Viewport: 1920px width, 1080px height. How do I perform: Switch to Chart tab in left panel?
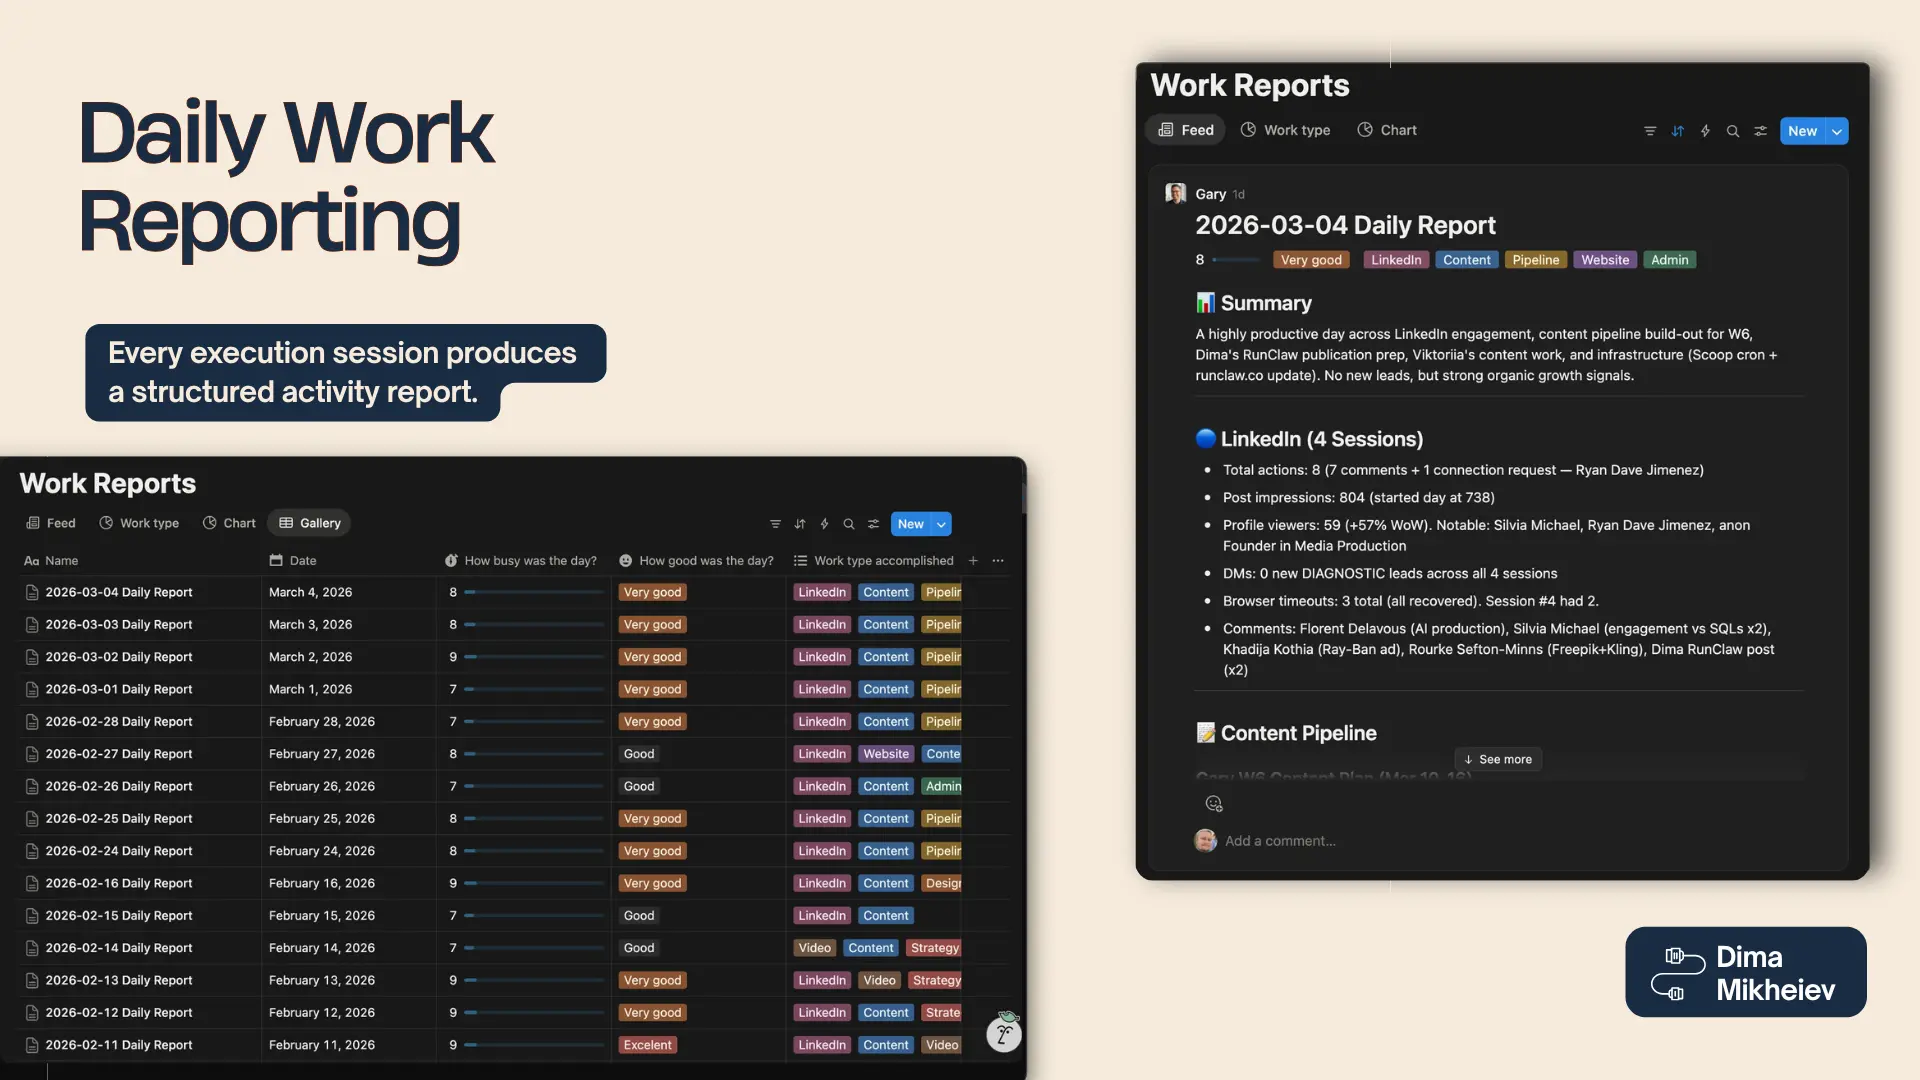tap(229, 523)
